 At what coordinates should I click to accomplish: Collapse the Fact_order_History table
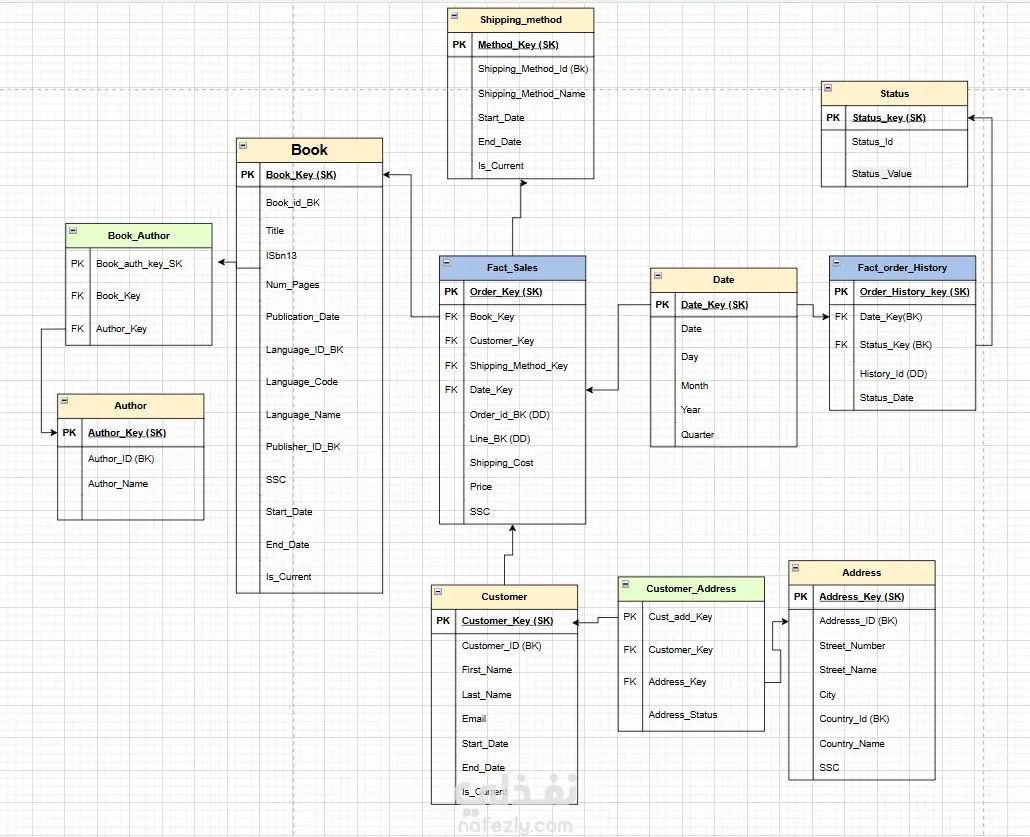tap(836, 263)
